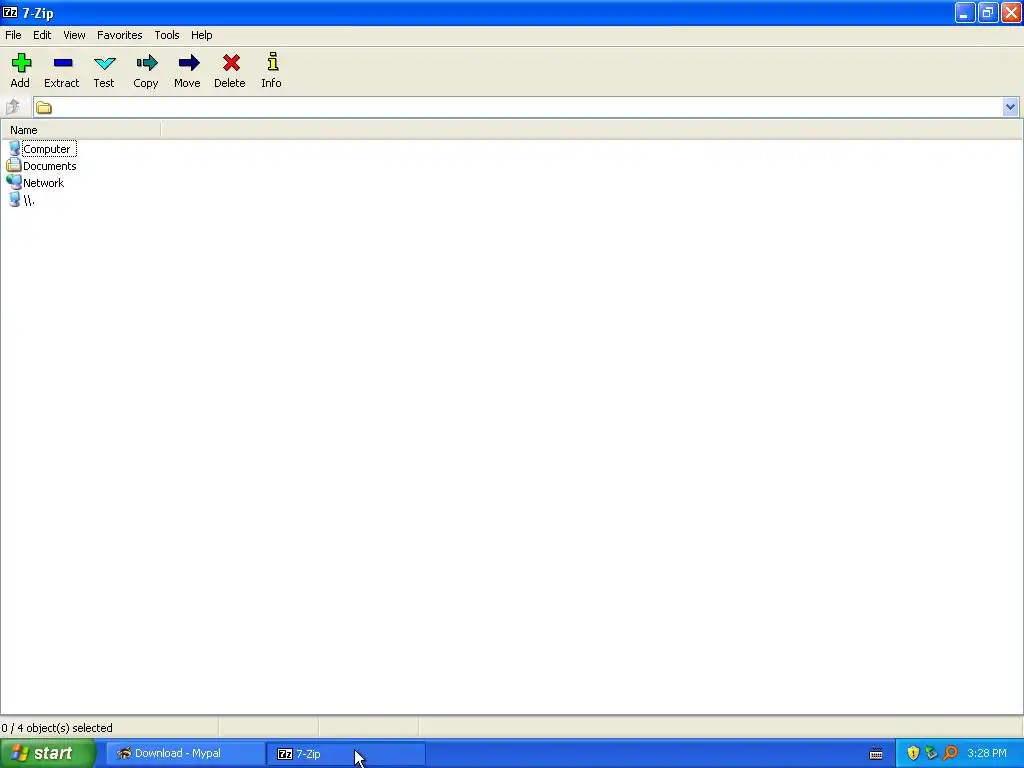Click the security shield tray icon
Viewport: 1024px width, 768px height.
point(913,753)
